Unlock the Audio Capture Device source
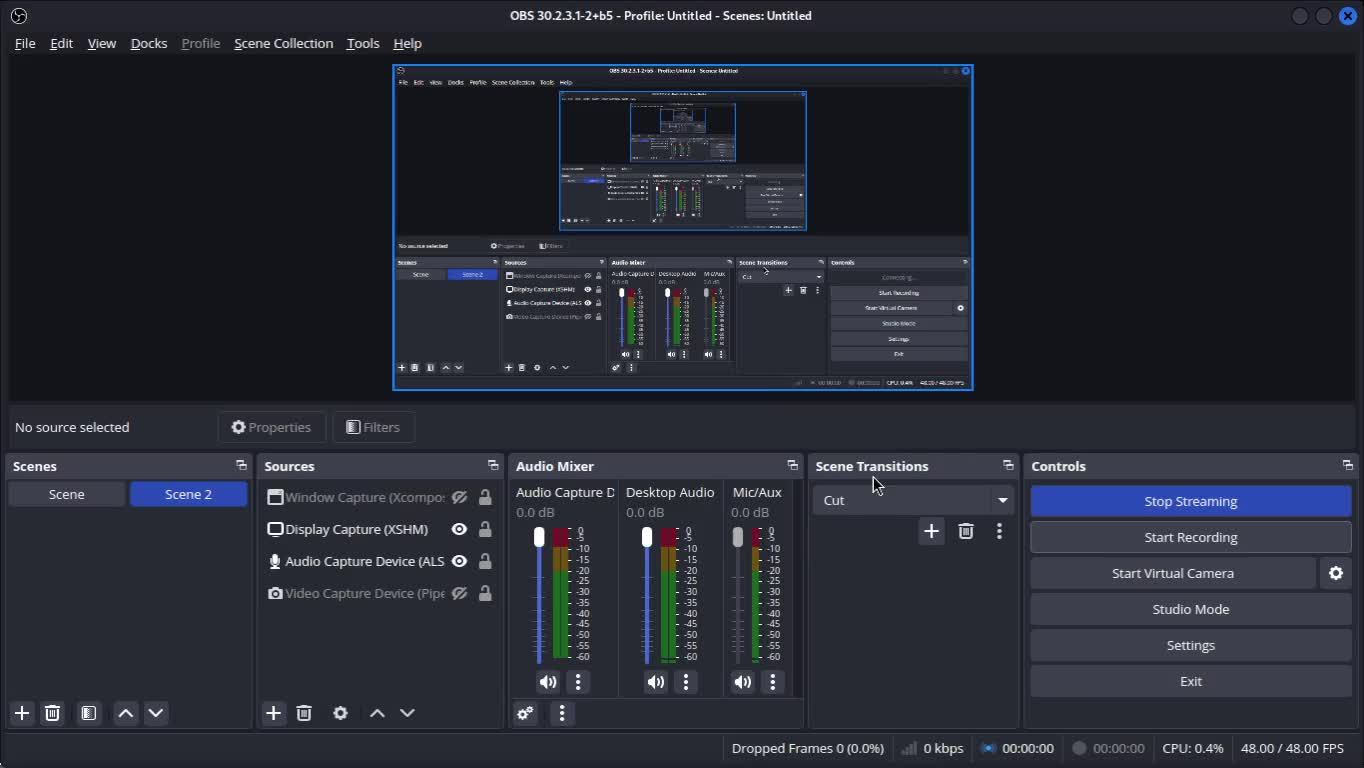 coord(485,561)
